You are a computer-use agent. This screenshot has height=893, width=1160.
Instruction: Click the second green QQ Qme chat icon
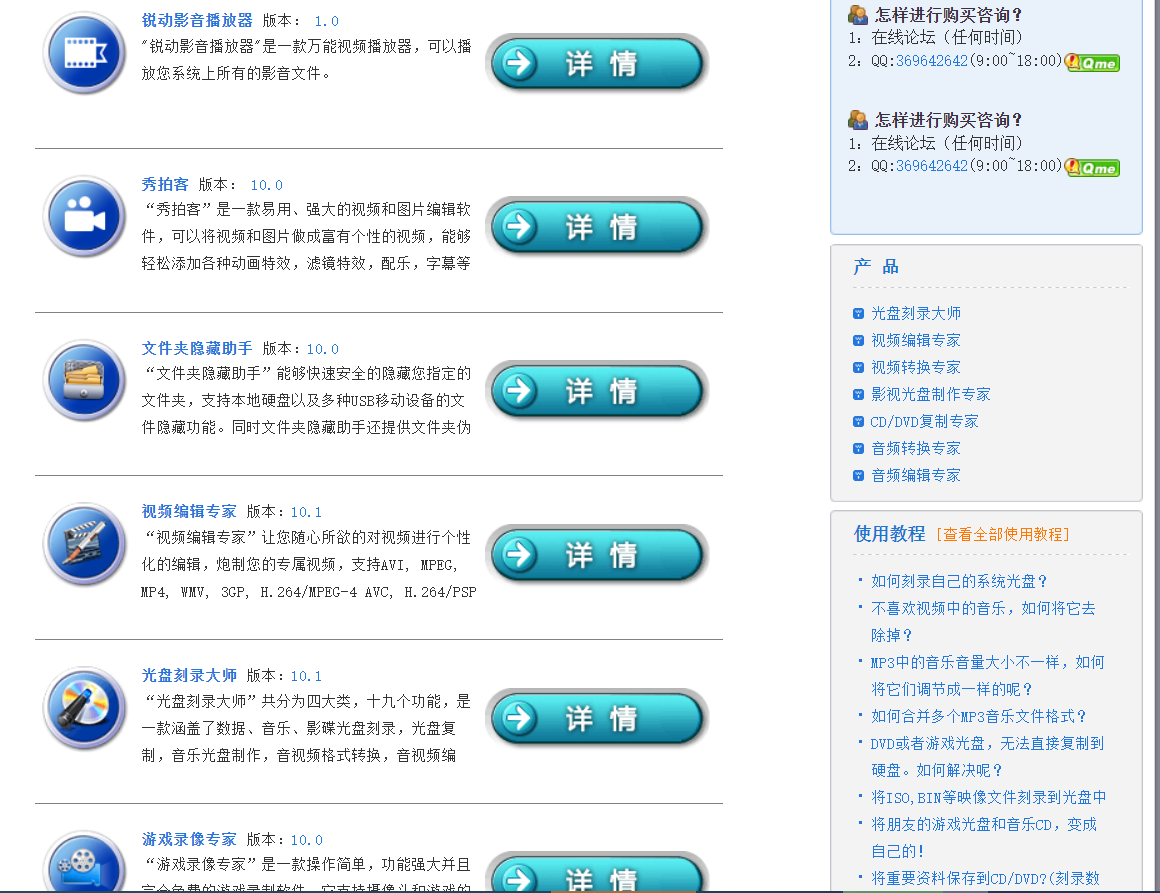point(1093,167)
